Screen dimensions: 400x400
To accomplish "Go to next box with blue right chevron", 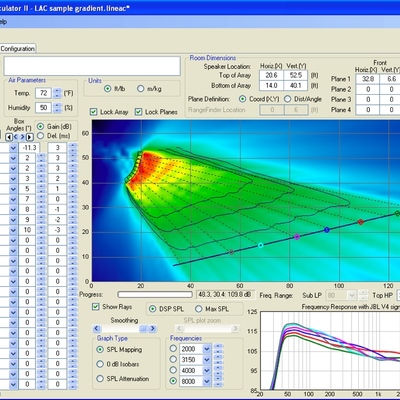I will point(23,137).
